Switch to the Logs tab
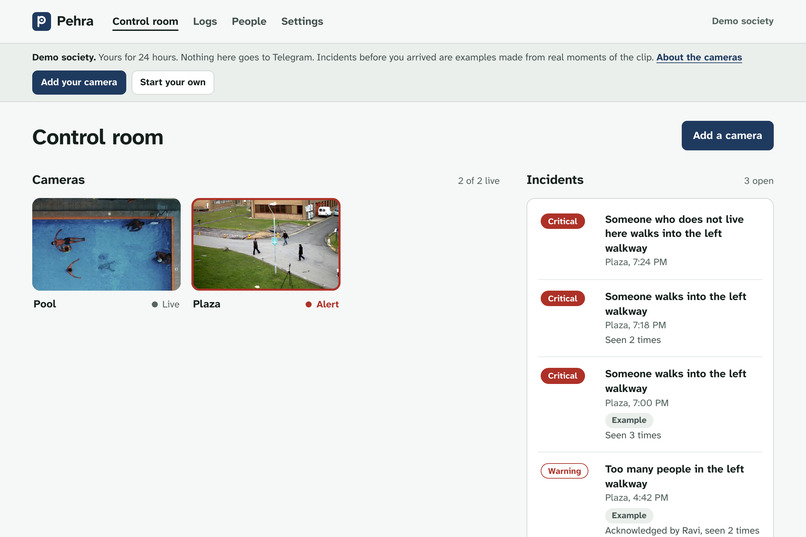The image size is (806, 537). pyautogui.click(x=205, y=22)
